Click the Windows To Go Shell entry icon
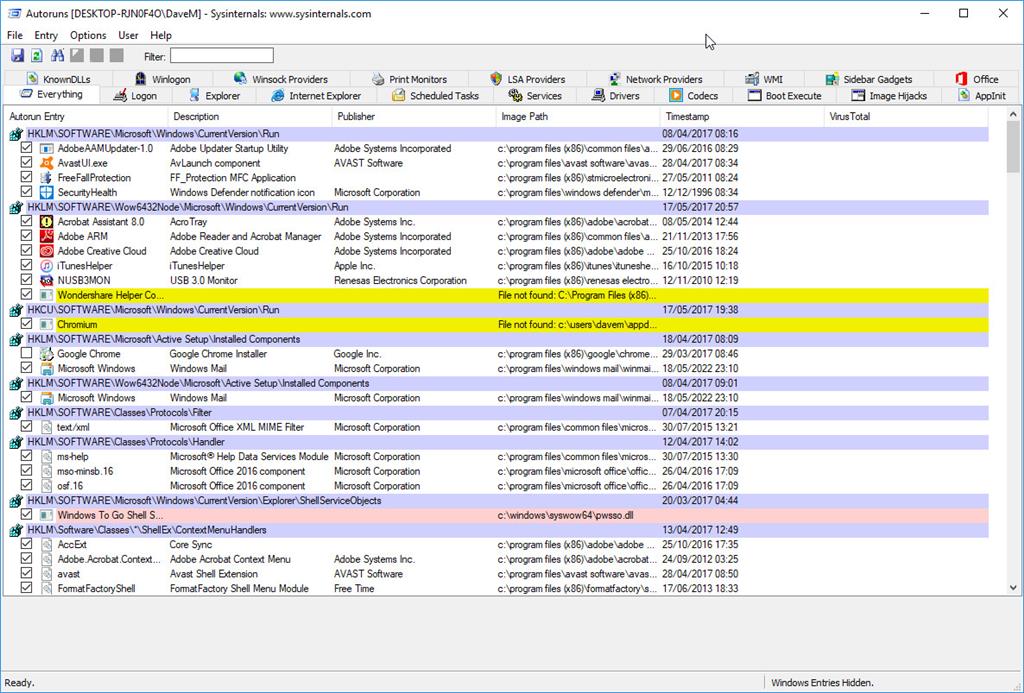Viewport: 1024px width, 693px height. click(x=46, y=515)
